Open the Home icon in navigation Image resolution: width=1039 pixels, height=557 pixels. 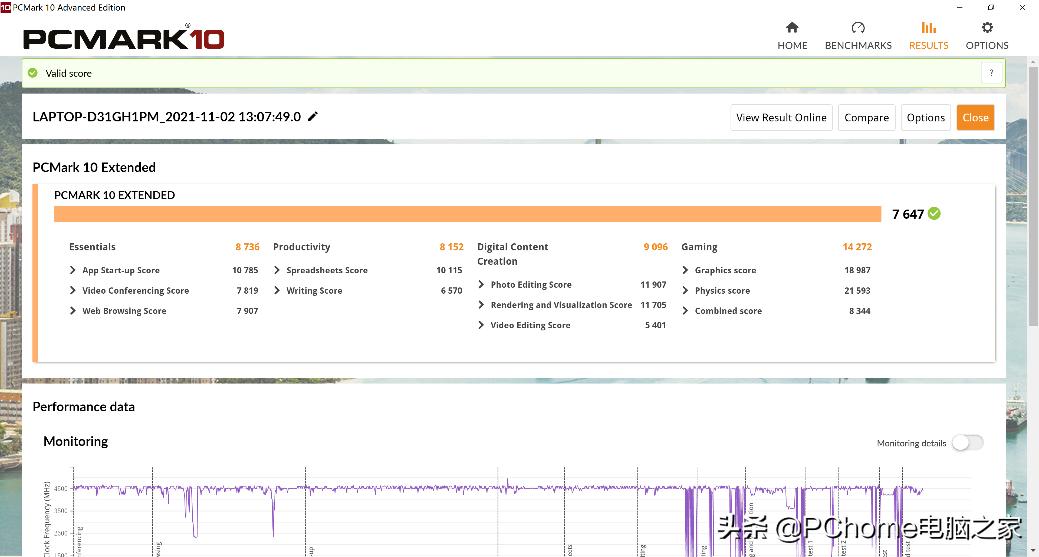792,28
